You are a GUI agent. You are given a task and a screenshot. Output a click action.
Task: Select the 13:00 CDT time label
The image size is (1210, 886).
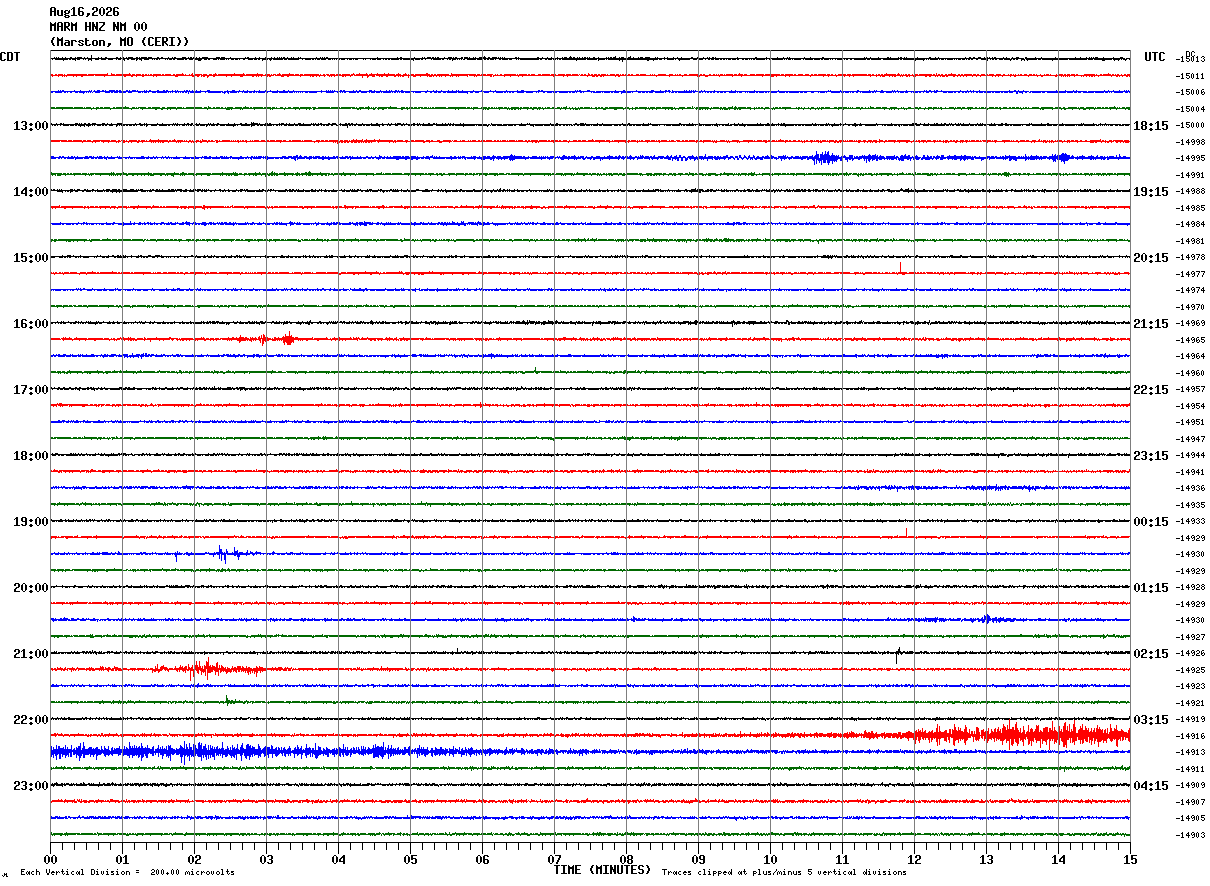[x=30, y=126]
